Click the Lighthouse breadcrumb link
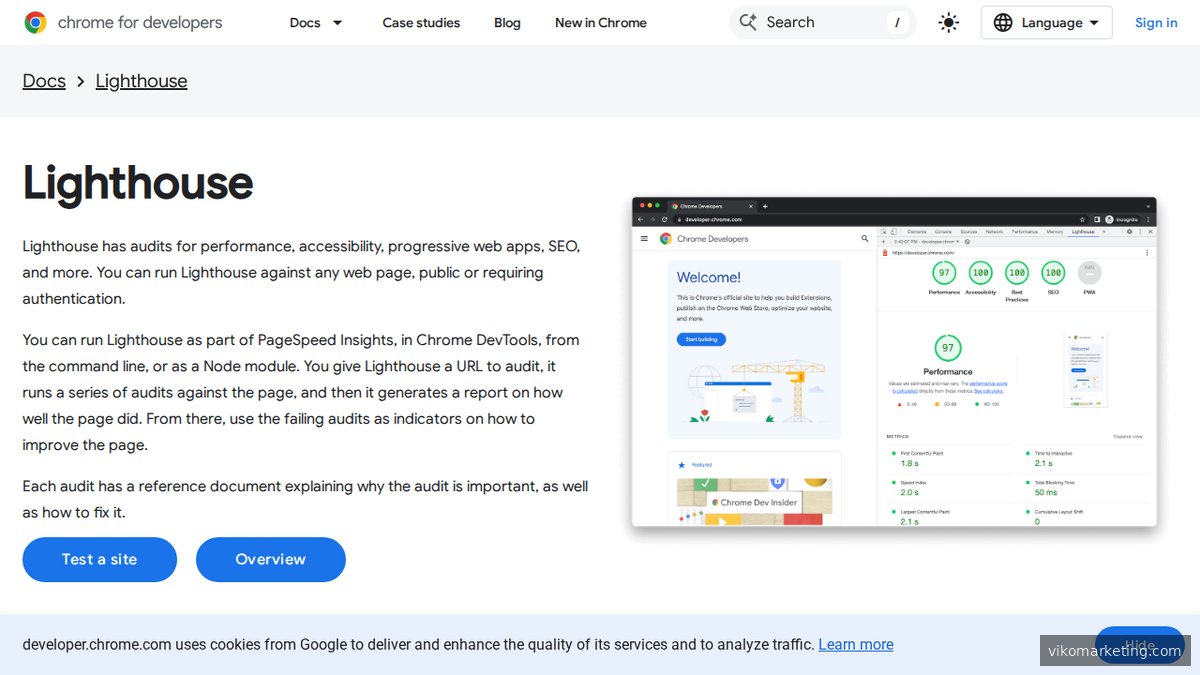 (141, 80)
